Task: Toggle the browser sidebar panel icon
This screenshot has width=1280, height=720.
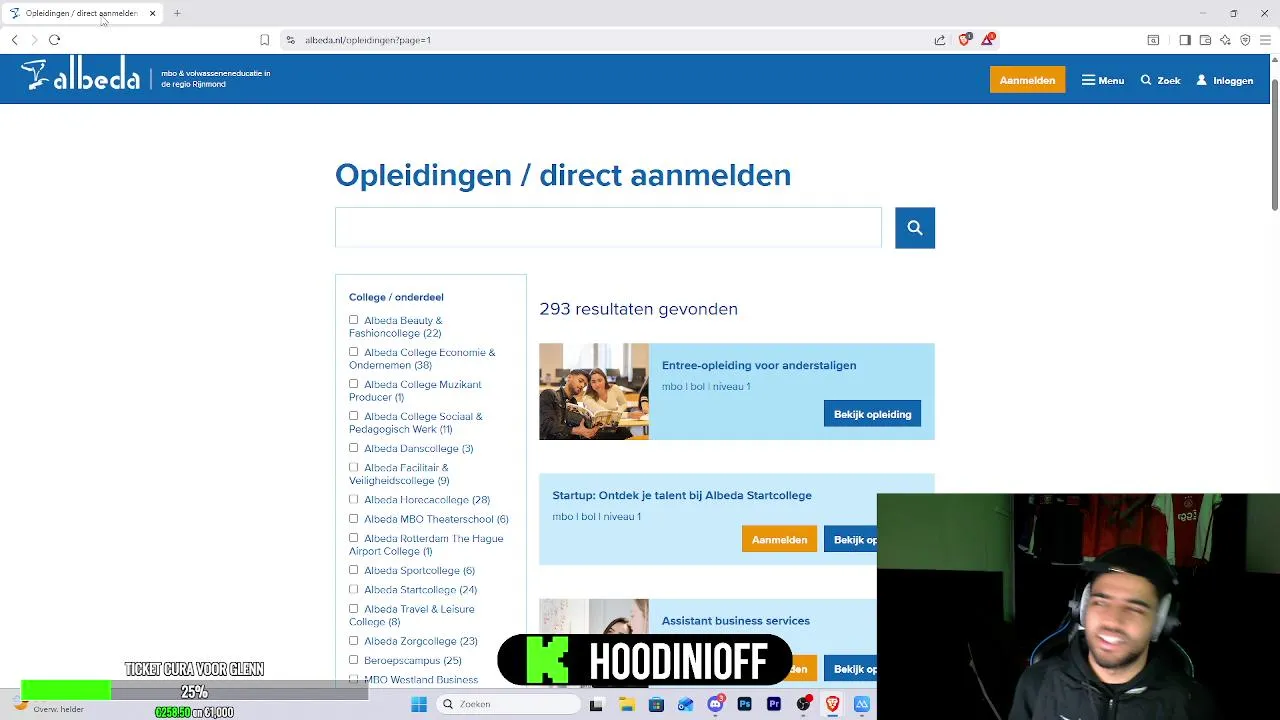Action: pyautogui.click(x=1185, y=40)
